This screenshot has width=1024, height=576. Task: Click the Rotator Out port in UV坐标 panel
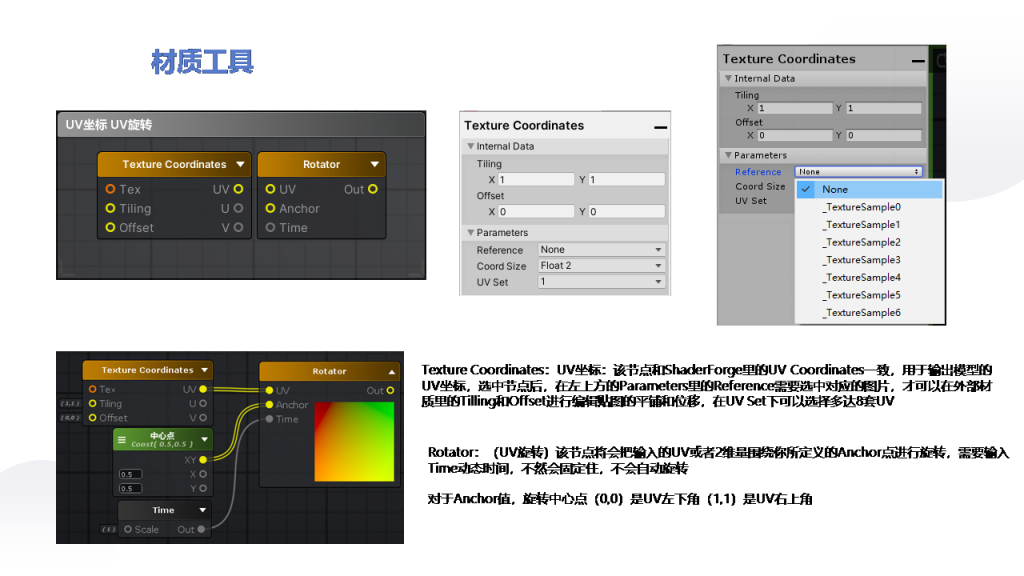pyautogui.click(x=373, y=189)
